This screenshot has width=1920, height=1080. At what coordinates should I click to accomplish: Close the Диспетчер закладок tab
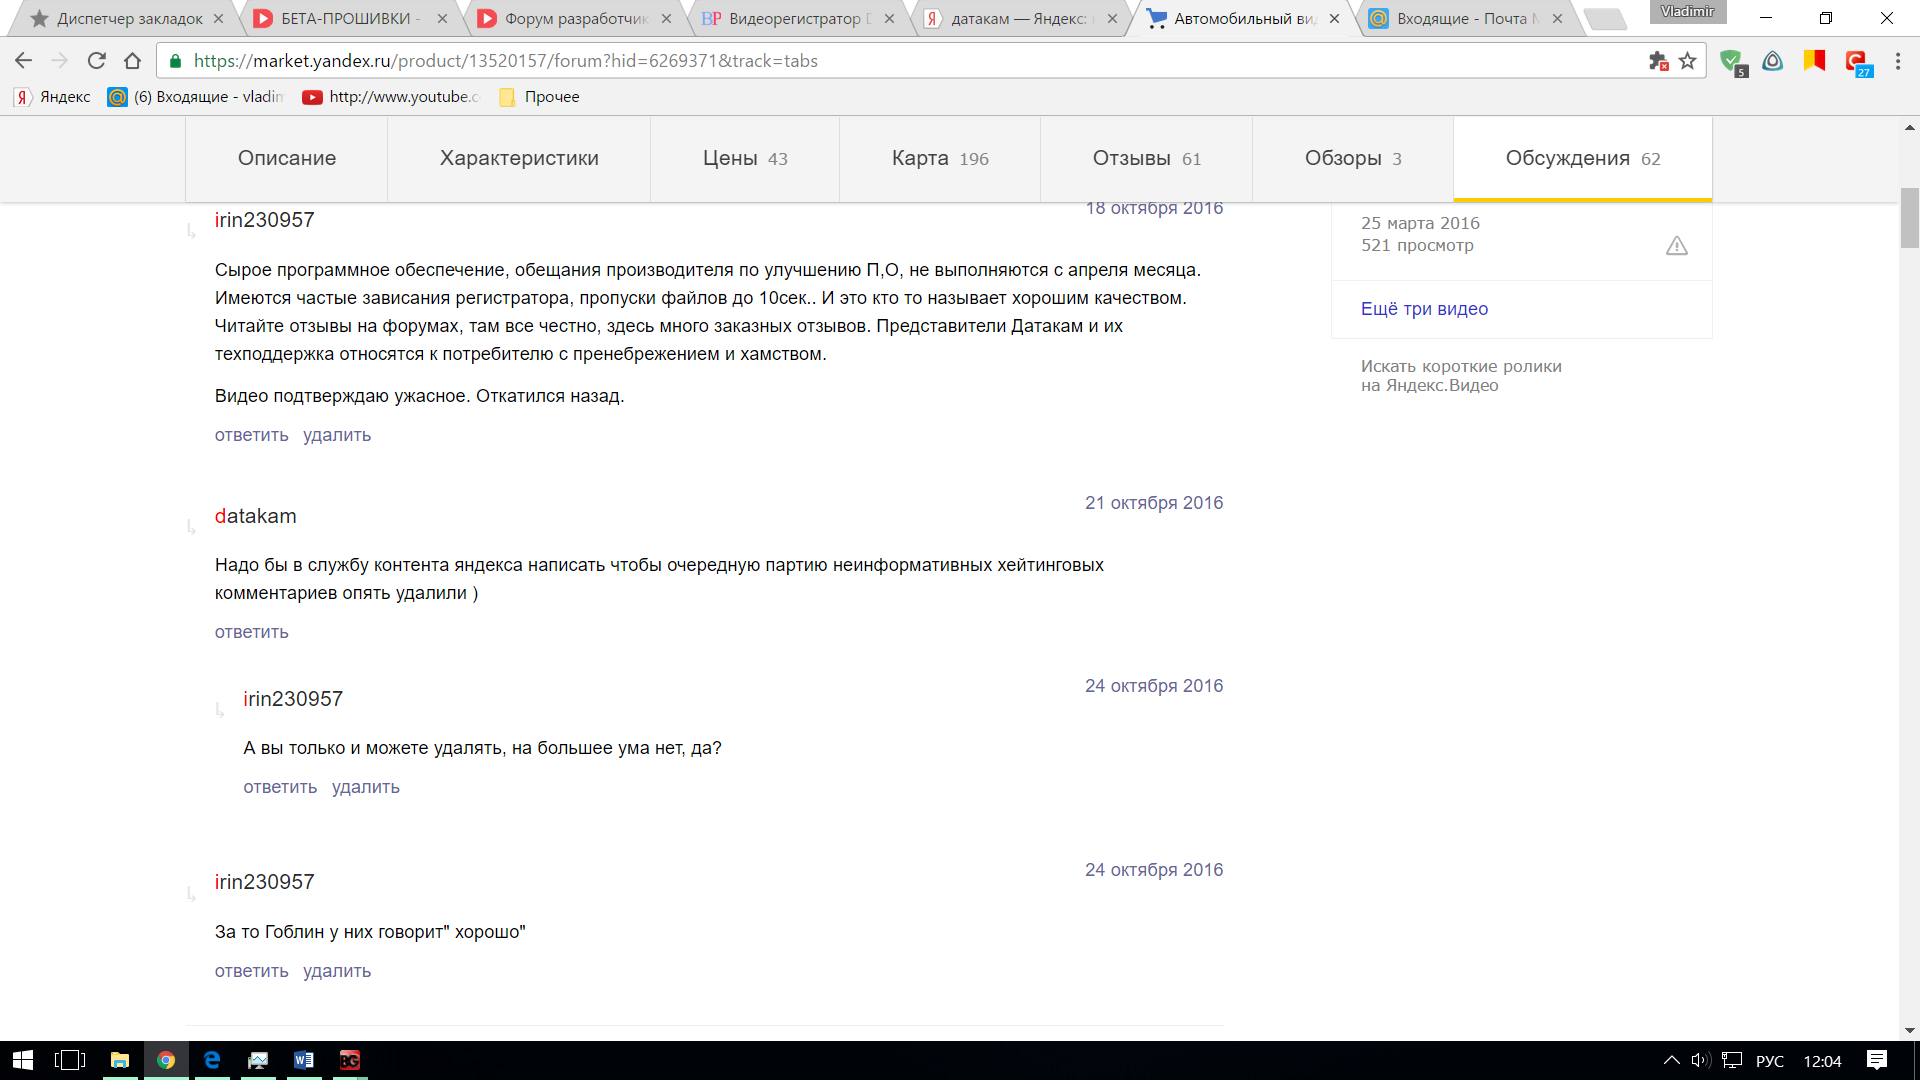pyautogui.click(x=218, y=18)
